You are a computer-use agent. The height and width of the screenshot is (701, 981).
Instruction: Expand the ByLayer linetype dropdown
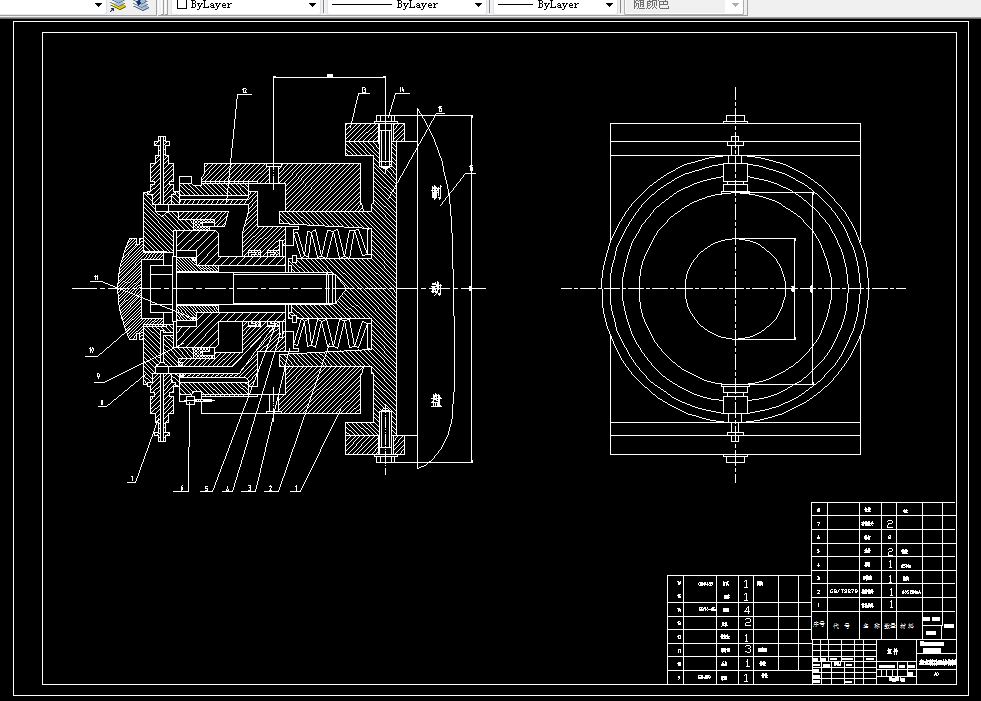[478, 5]
